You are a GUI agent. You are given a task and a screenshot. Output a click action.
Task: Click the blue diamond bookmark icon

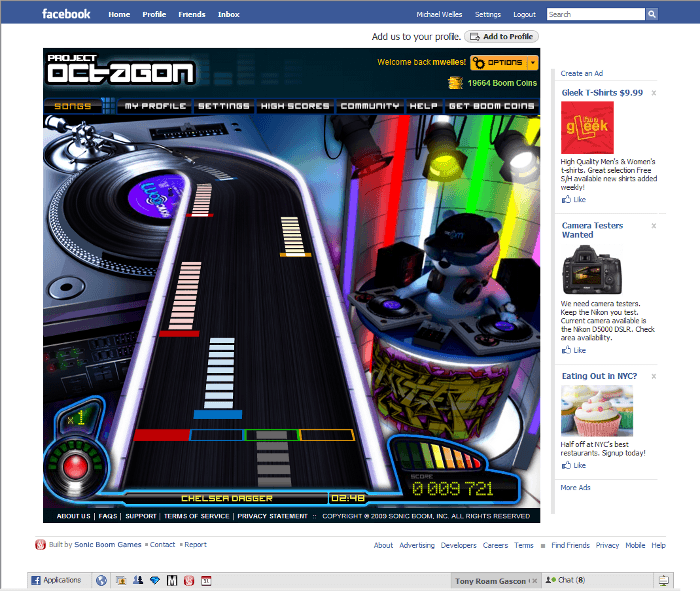(155, 580)
